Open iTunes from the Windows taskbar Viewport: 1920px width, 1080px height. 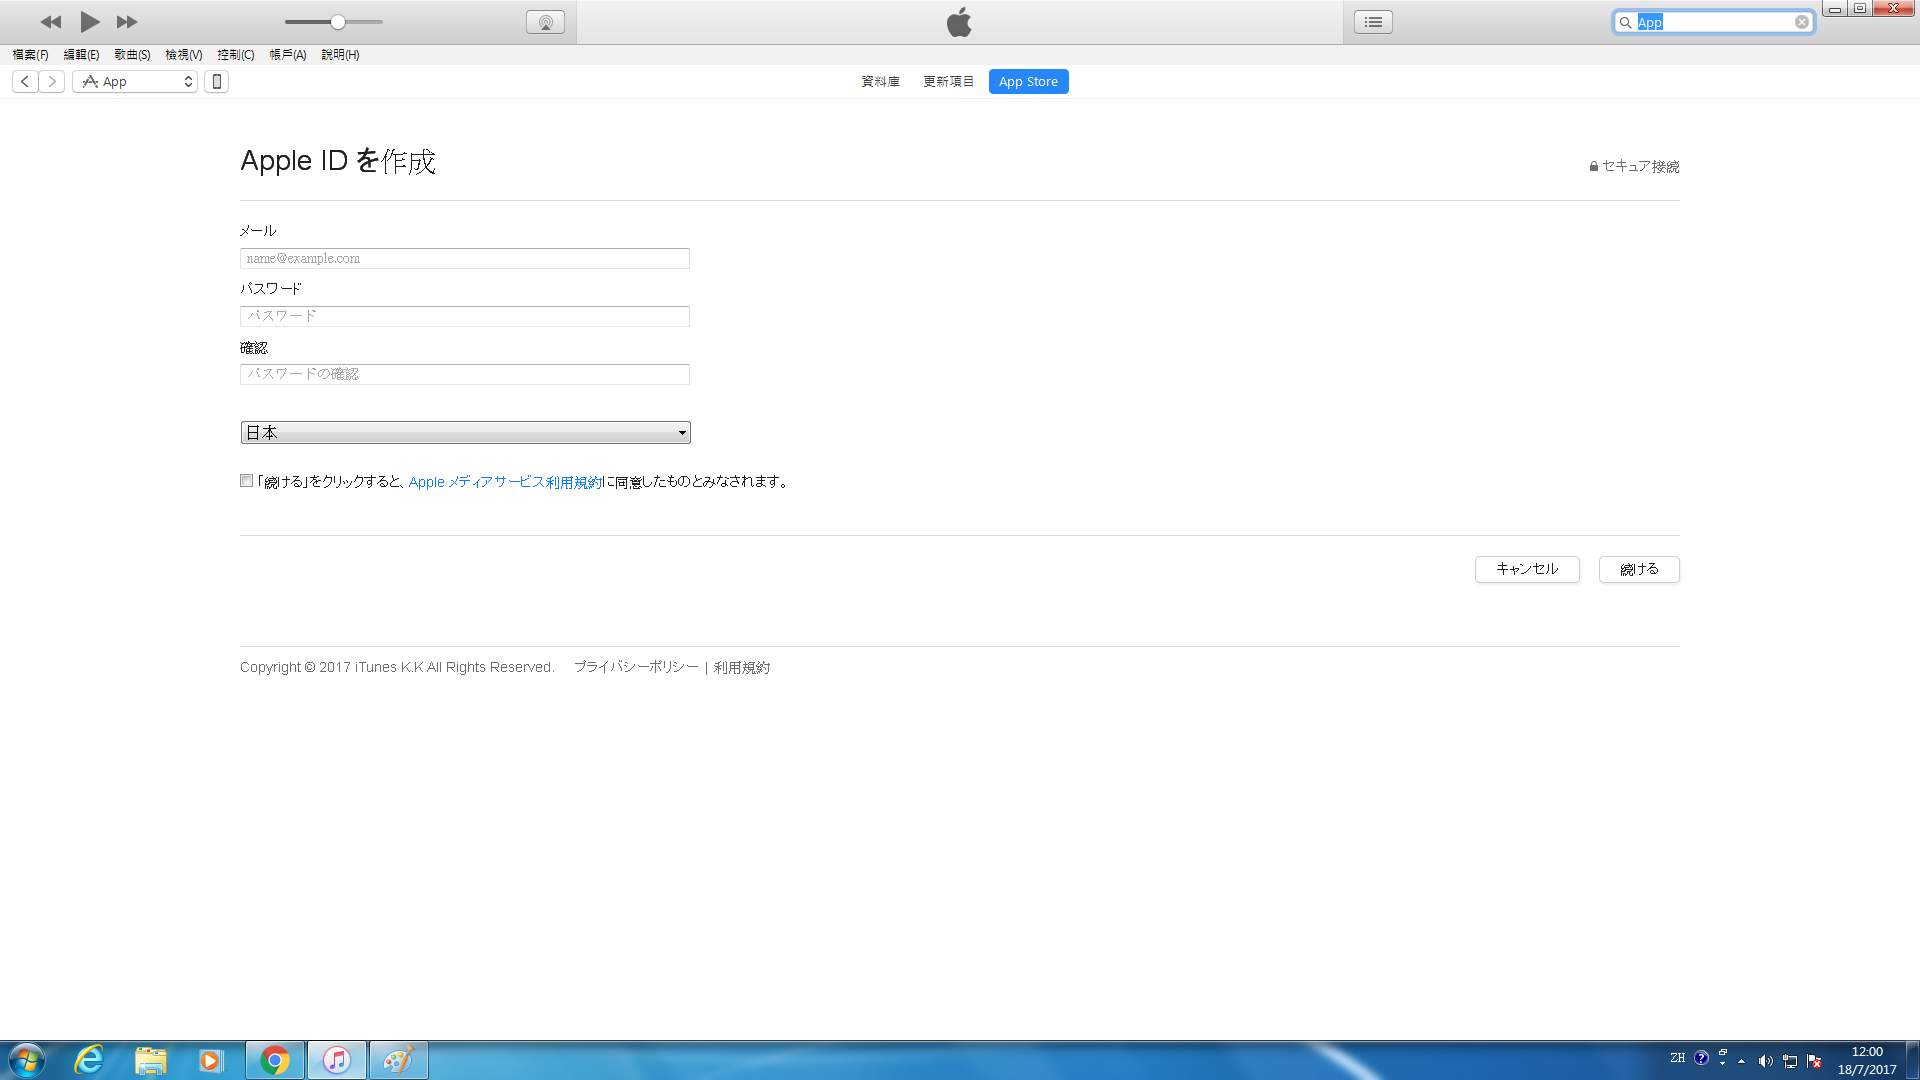tap(337, 1060)
